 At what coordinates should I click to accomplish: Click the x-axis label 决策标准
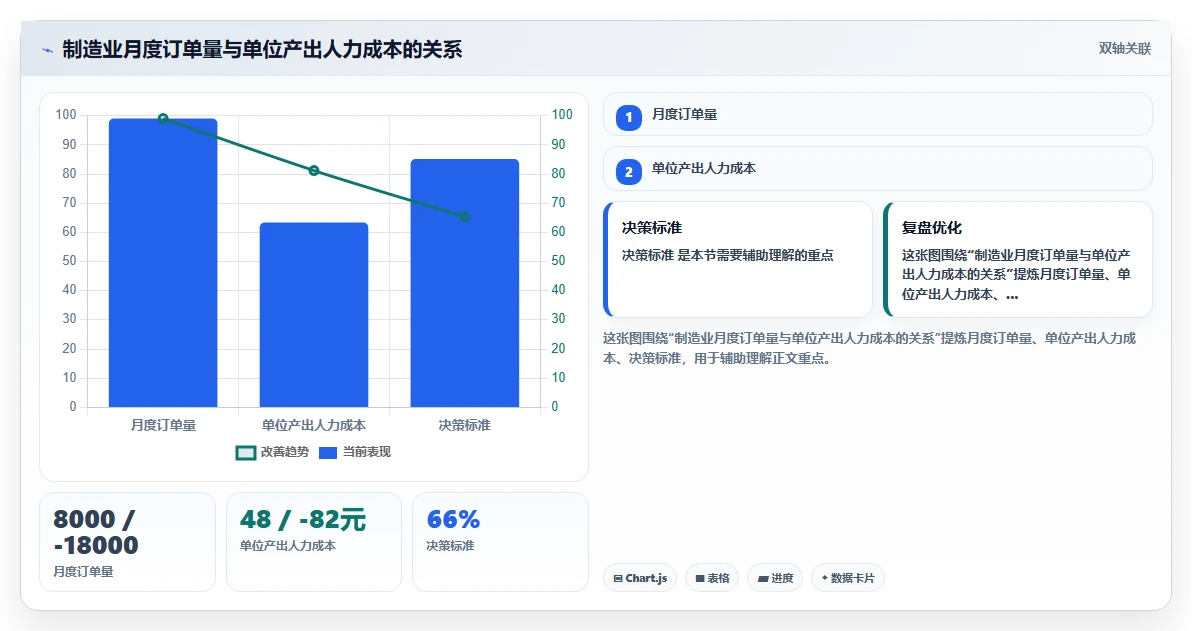click(x=464, y=426)
